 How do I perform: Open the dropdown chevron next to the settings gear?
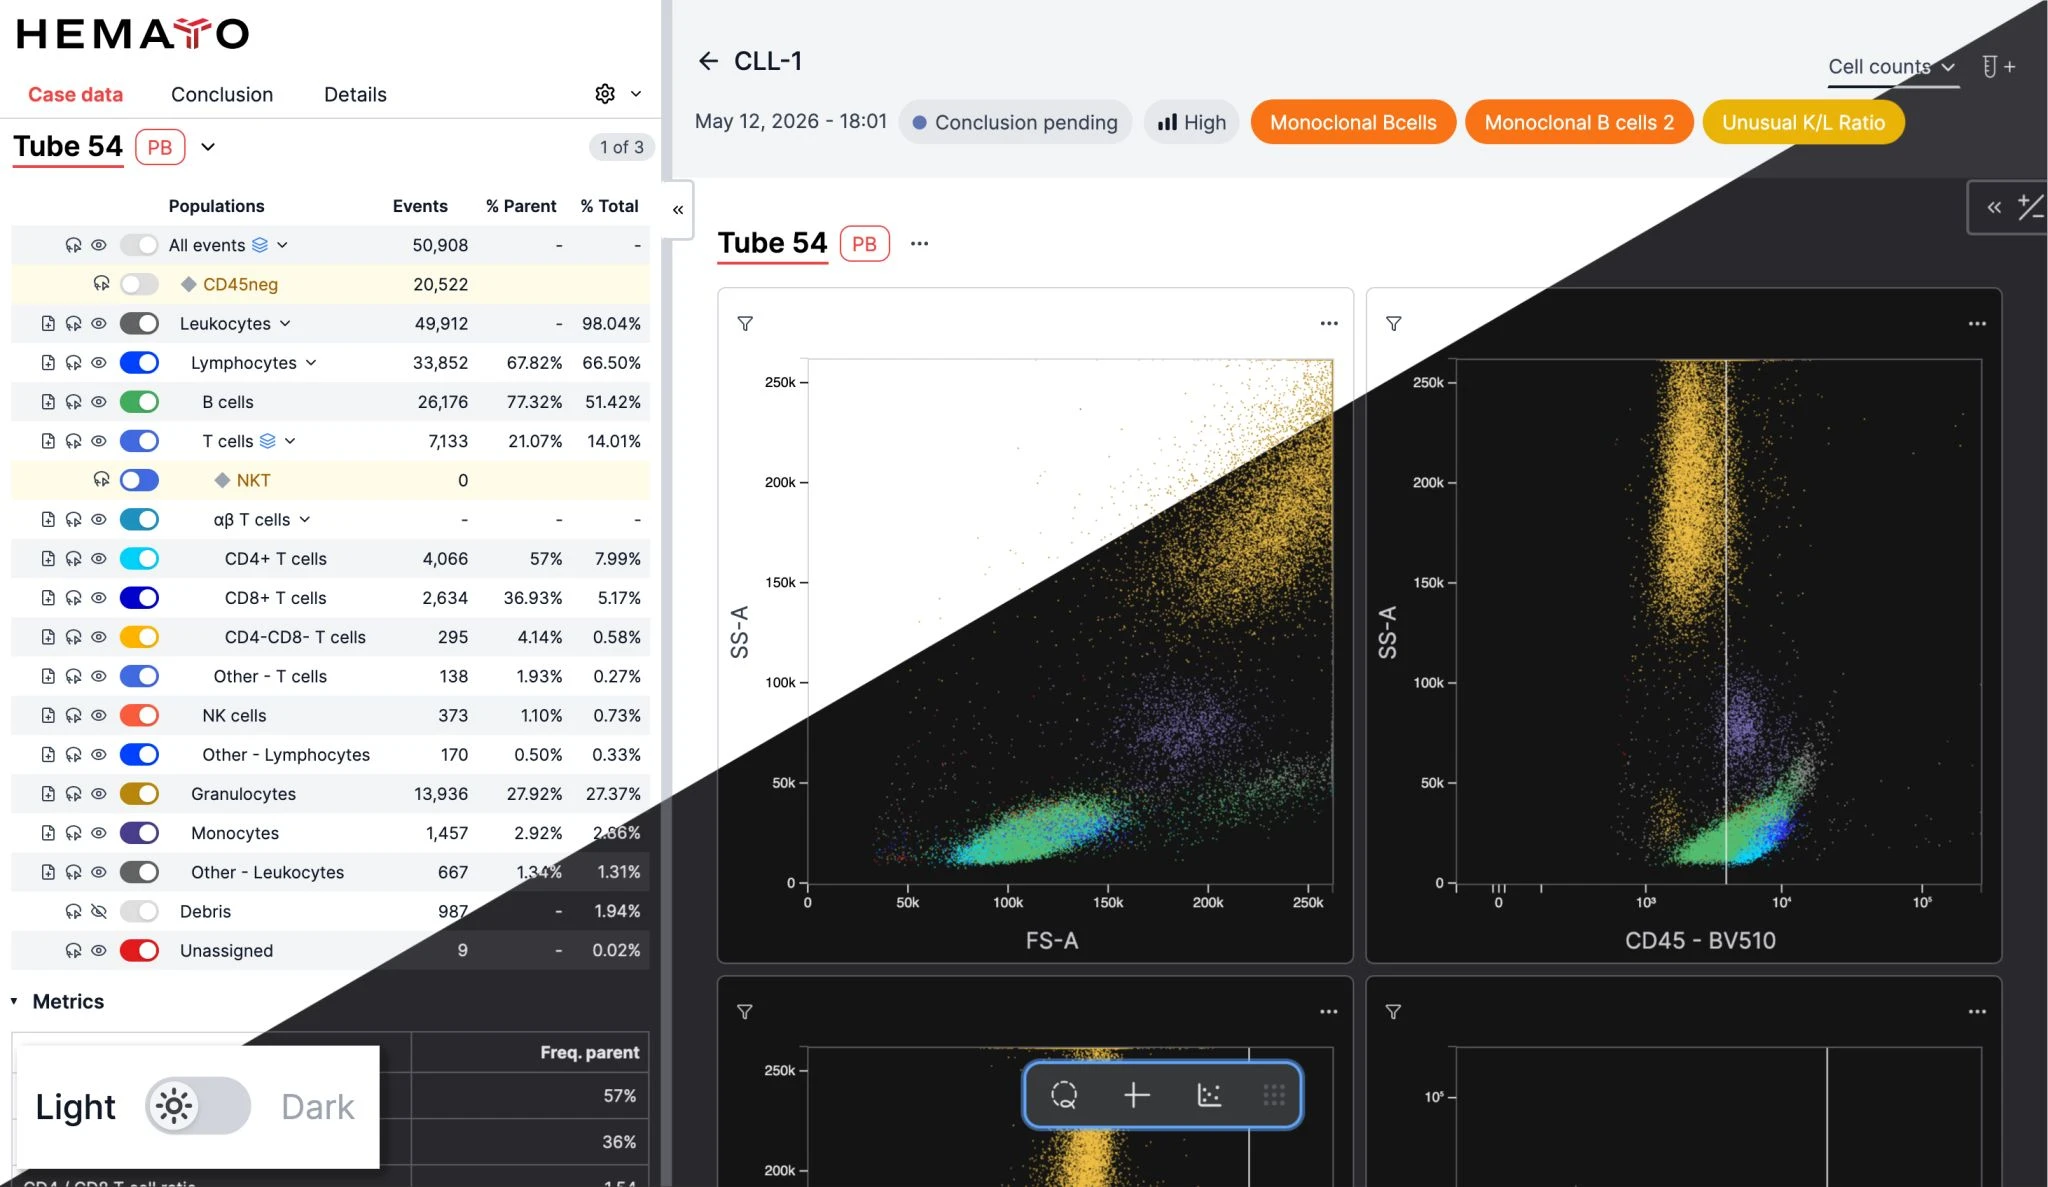[x=636, y=94]
